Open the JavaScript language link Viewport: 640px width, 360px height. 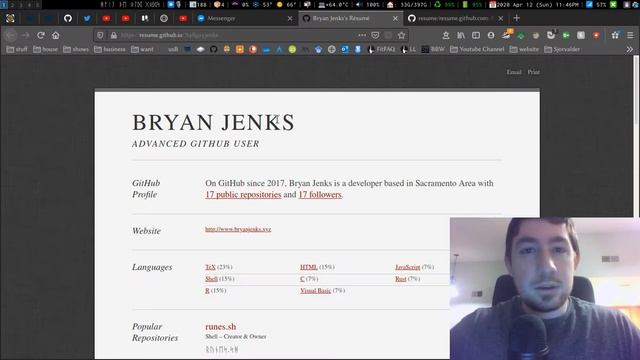tap(407, 267)
